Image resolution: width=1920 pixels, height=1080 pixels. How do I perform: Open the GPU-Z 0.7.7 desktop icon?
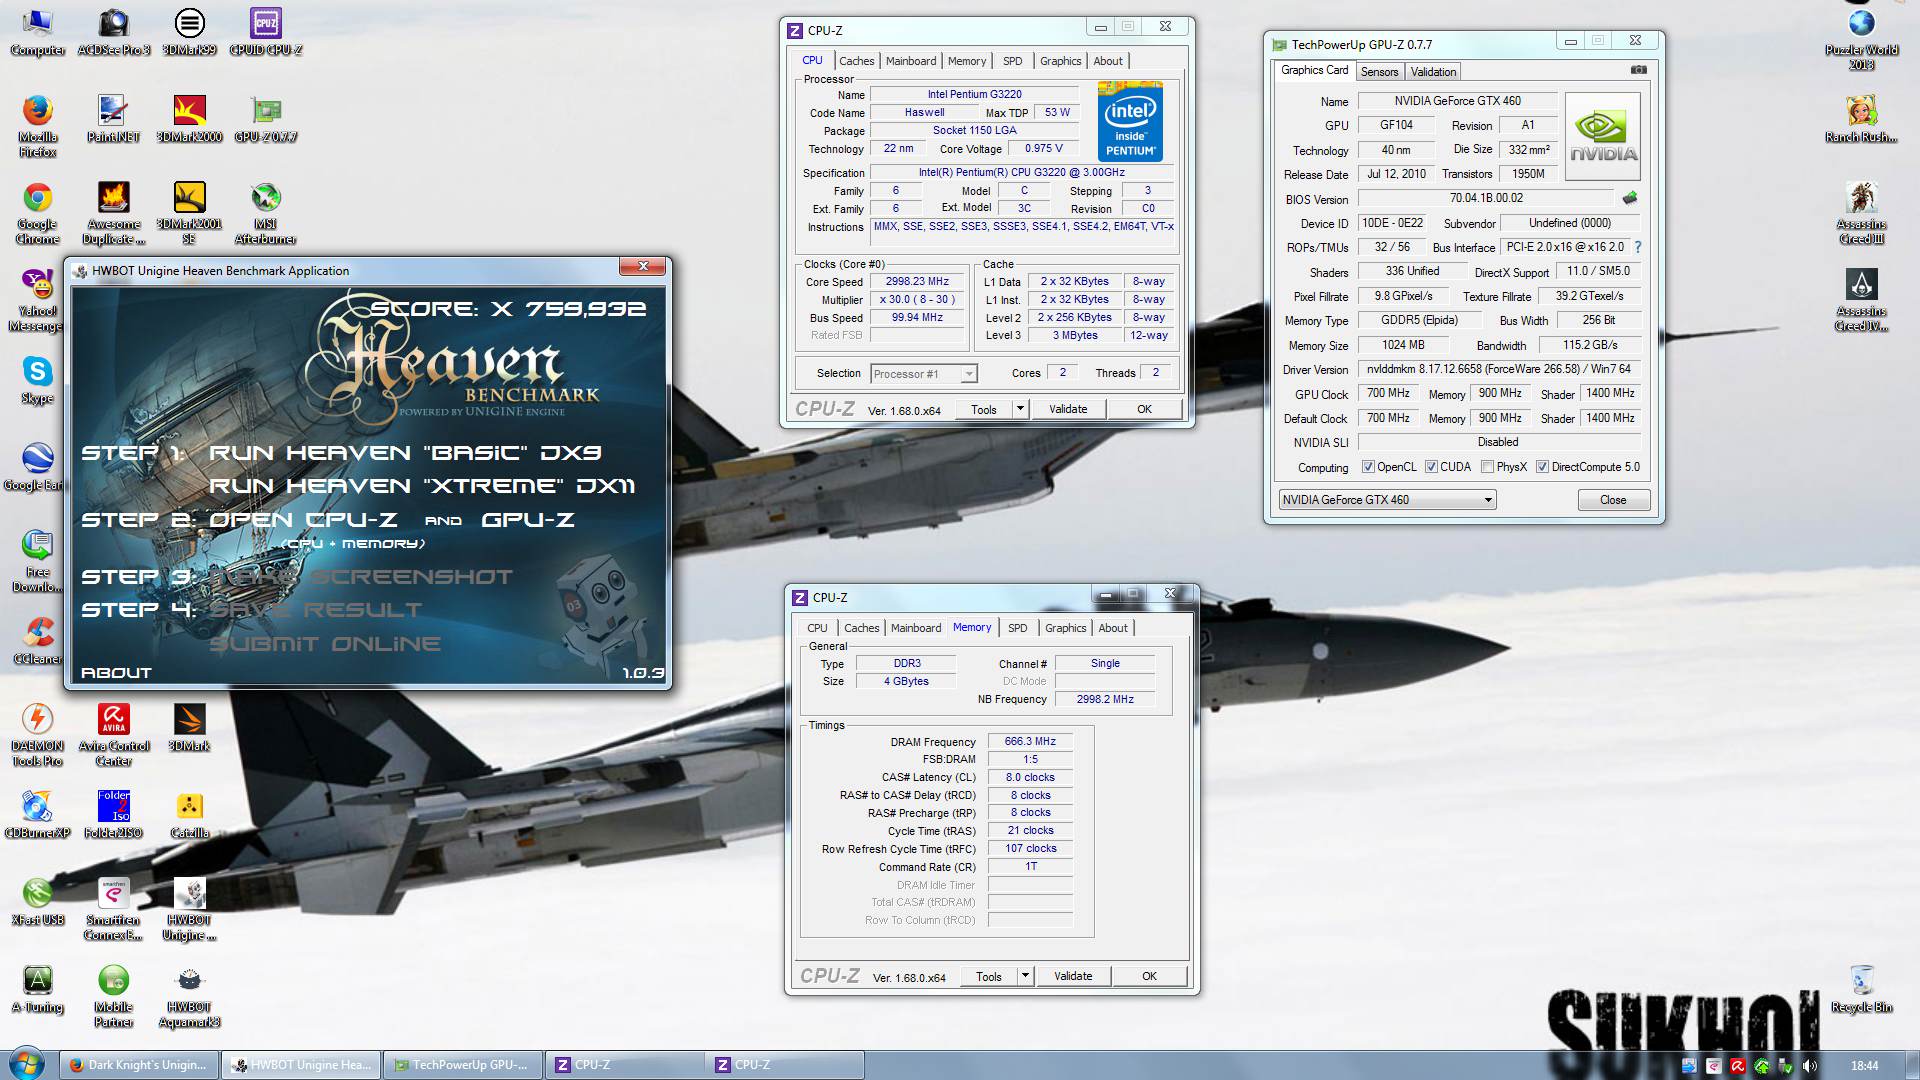[x=265, y=118]
